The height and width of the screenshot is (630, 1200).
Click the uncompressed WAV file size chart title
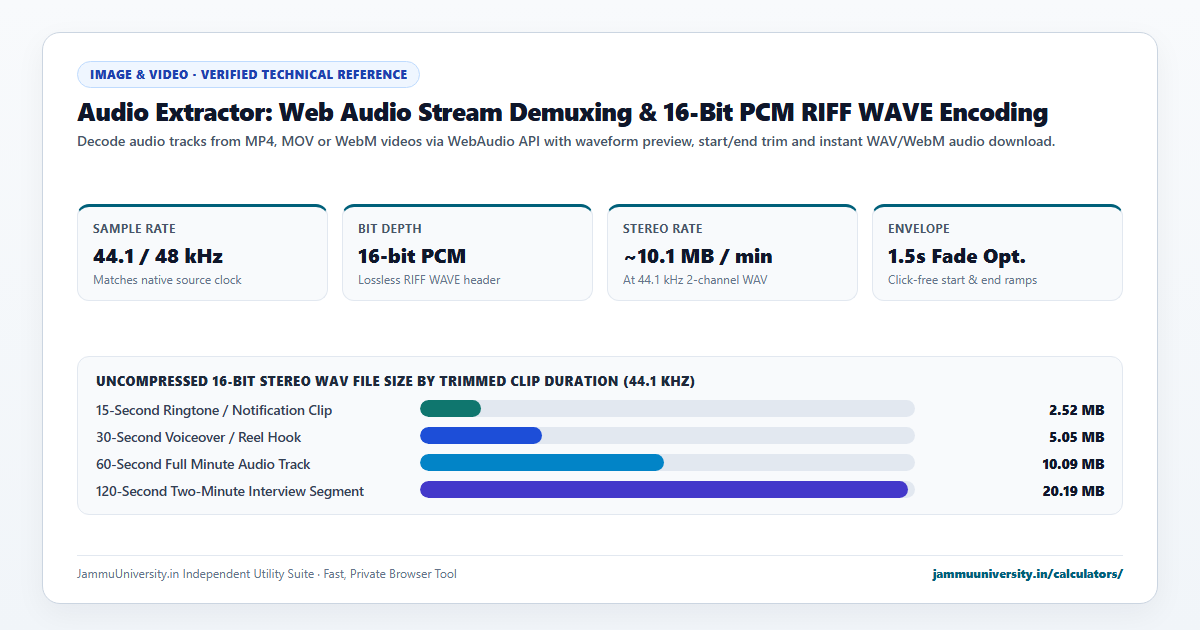coord(395,381)
